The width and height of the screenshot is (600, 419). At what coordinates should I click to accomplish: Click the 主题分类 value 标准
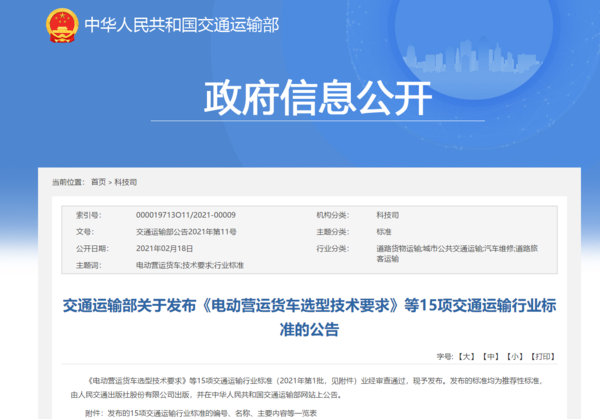(x=382, y=231)
